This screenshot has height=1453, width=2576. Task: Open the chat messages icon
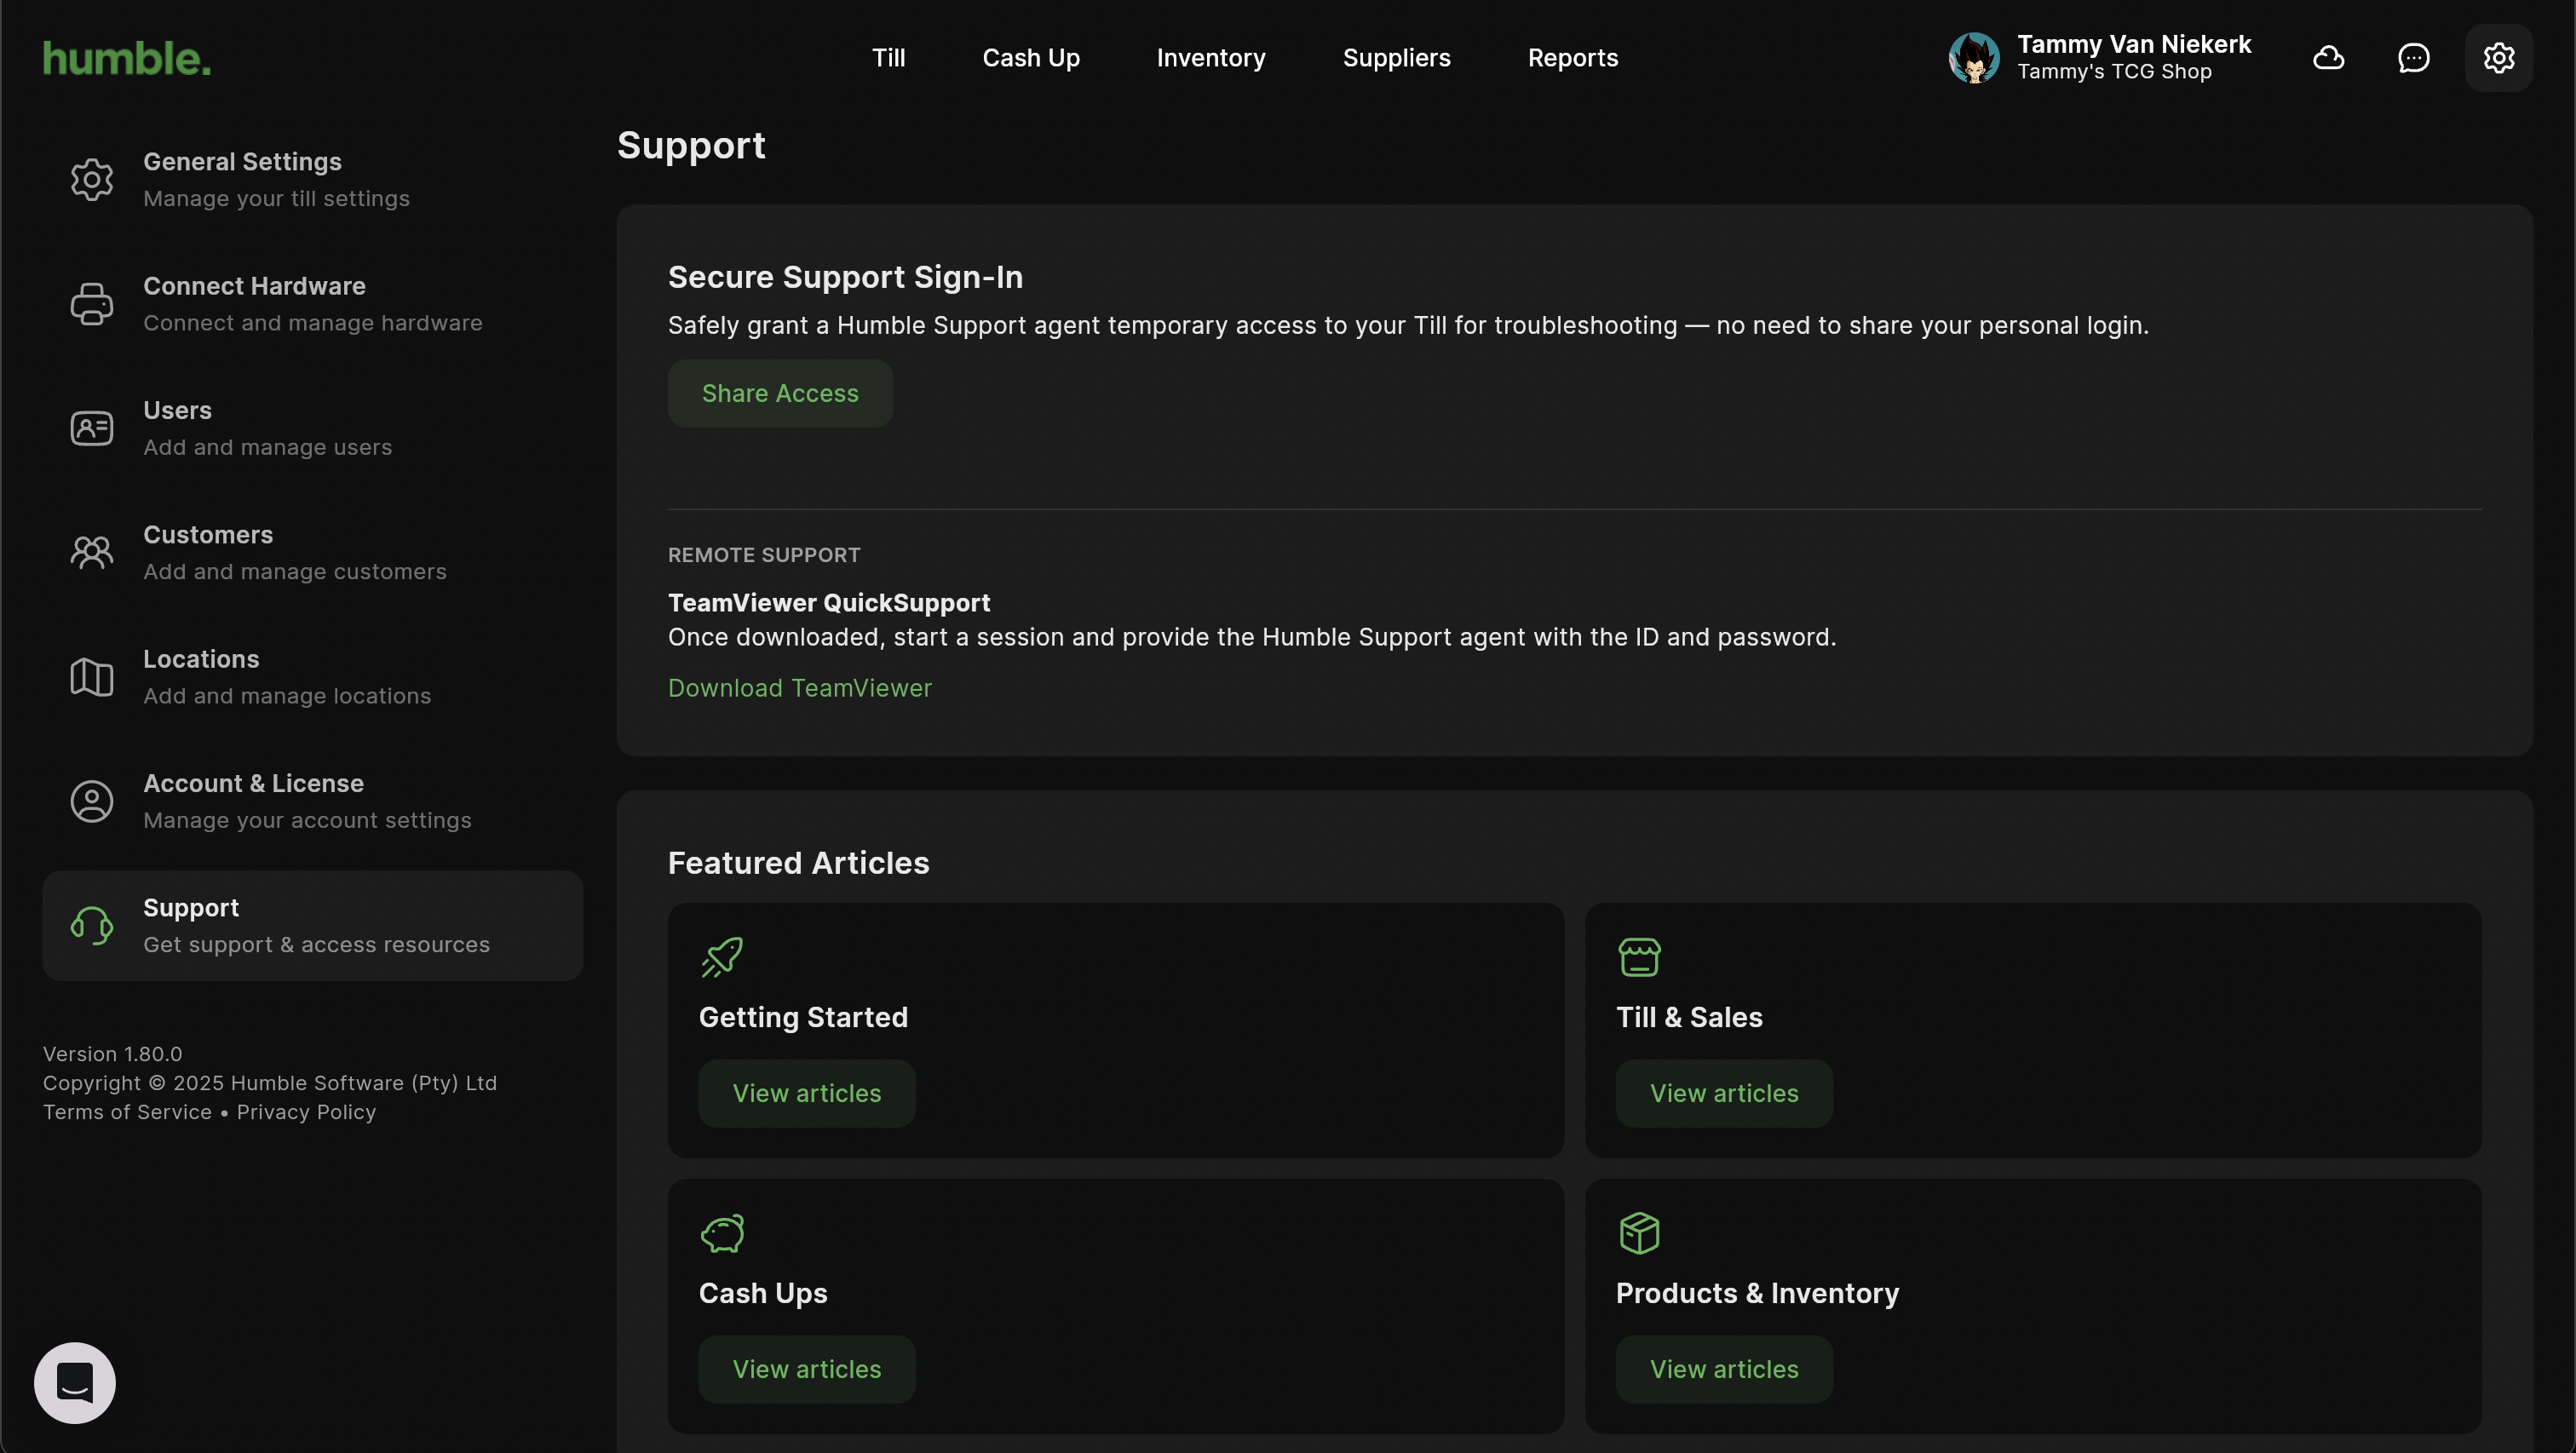coord(2413,58)
